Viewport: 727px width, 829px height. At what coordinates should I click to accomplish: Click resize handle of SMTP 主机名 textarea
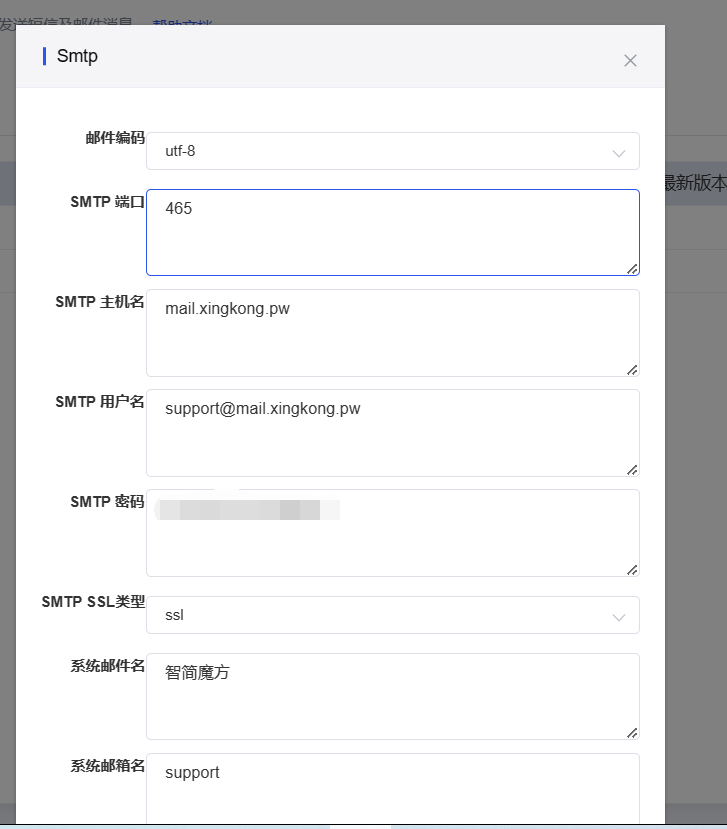coord(632,370)
